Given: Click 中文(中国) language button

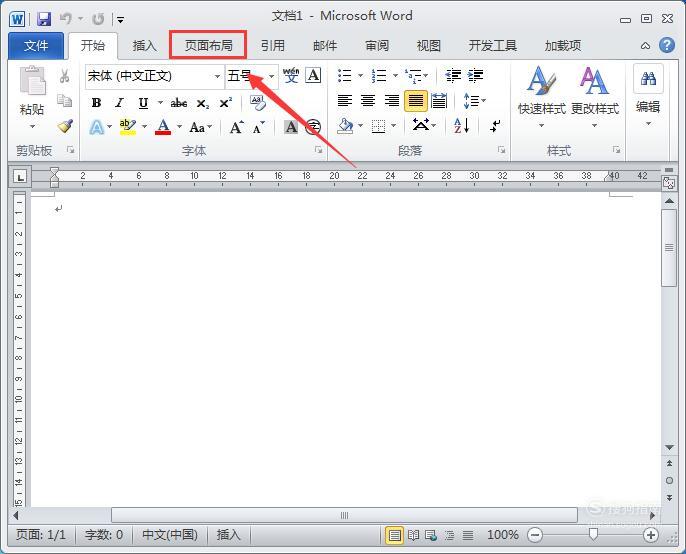Looking at the screenshot, I should click(x=170, y=535).
